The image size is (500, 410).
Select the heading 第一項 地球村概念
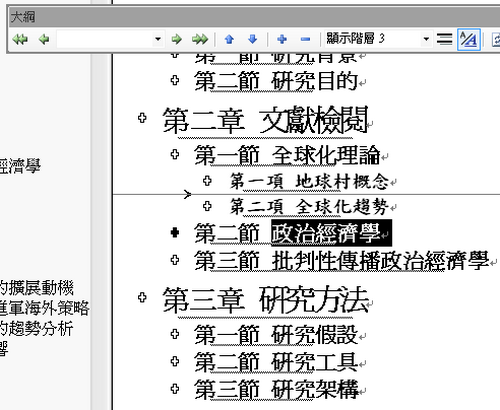pos(309,182)
